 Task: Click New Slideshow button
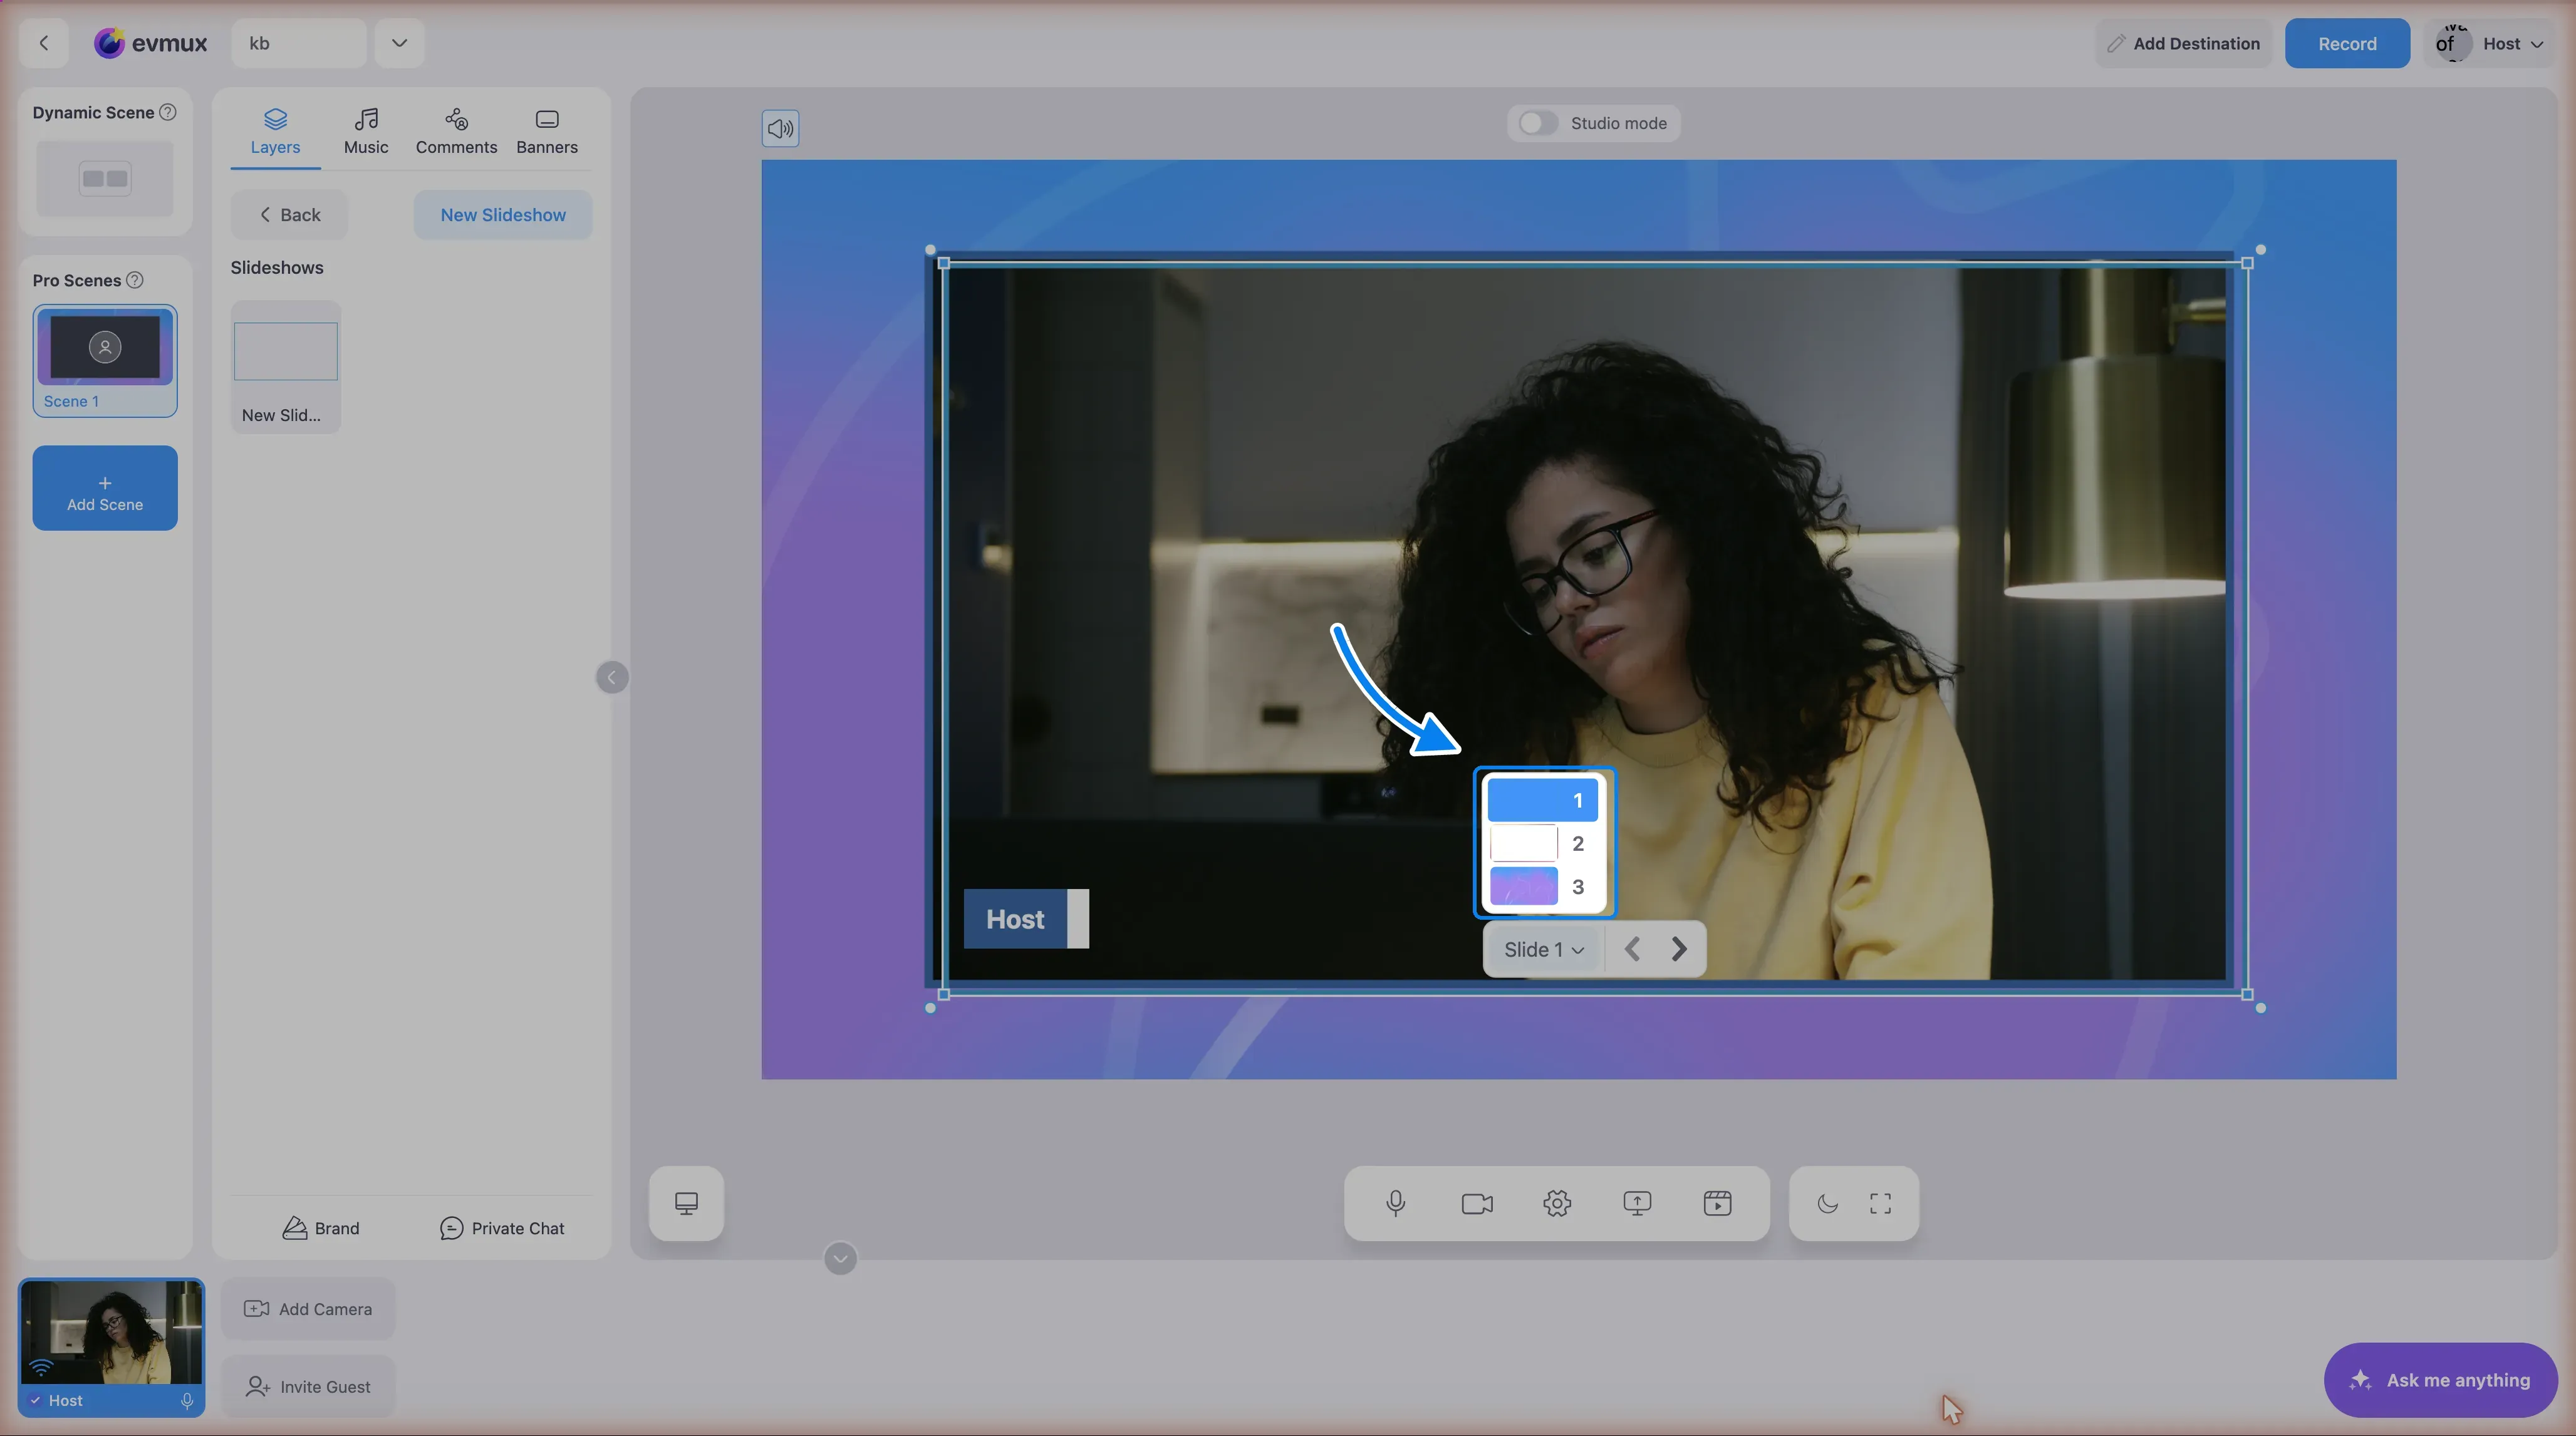(503, 214)
